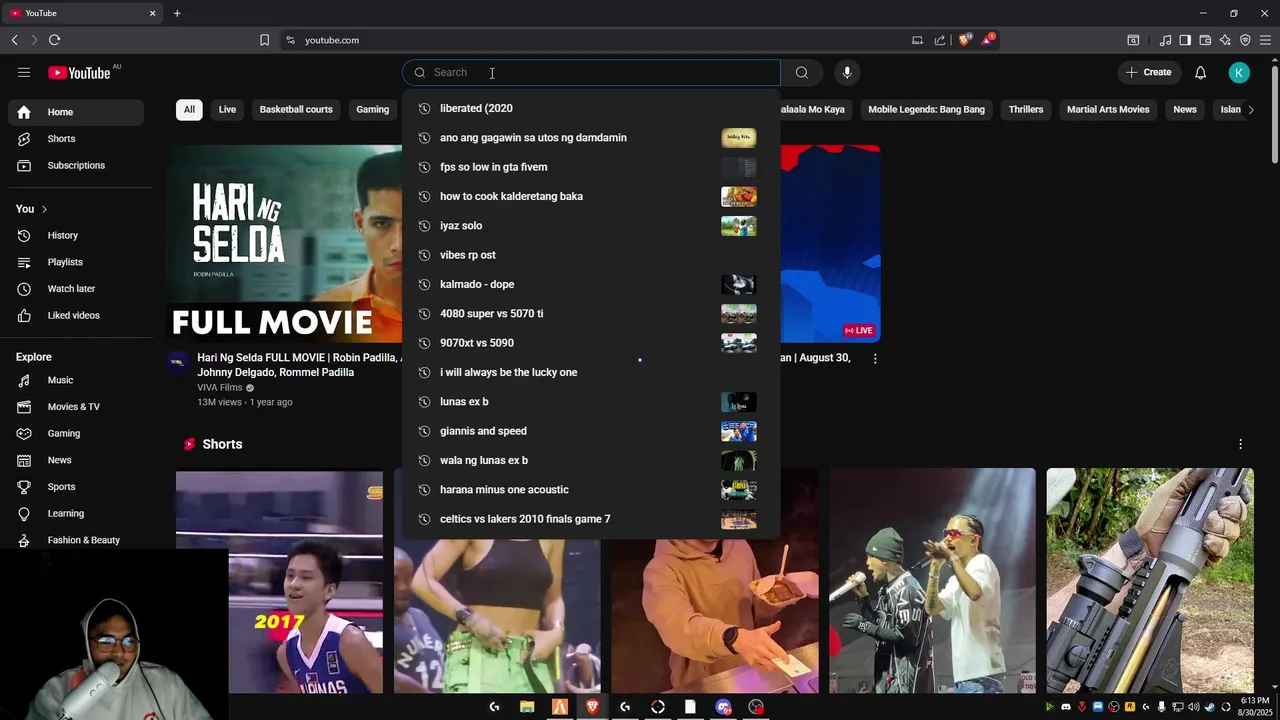Viewport: 1280px width, 720px height.
Task: Bookmark this page icon
Action: [264, 40]
